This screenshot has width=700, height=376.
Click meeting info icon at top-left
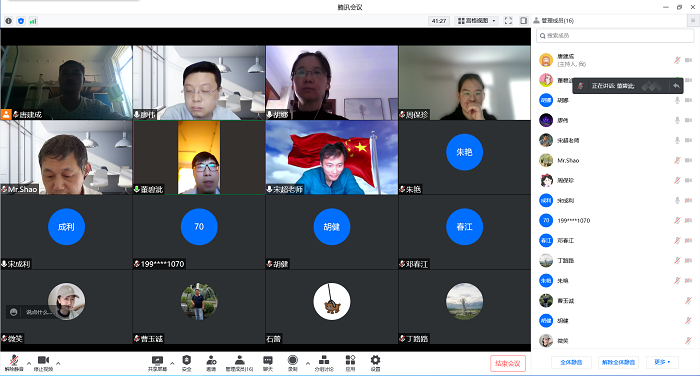(8, 21)
